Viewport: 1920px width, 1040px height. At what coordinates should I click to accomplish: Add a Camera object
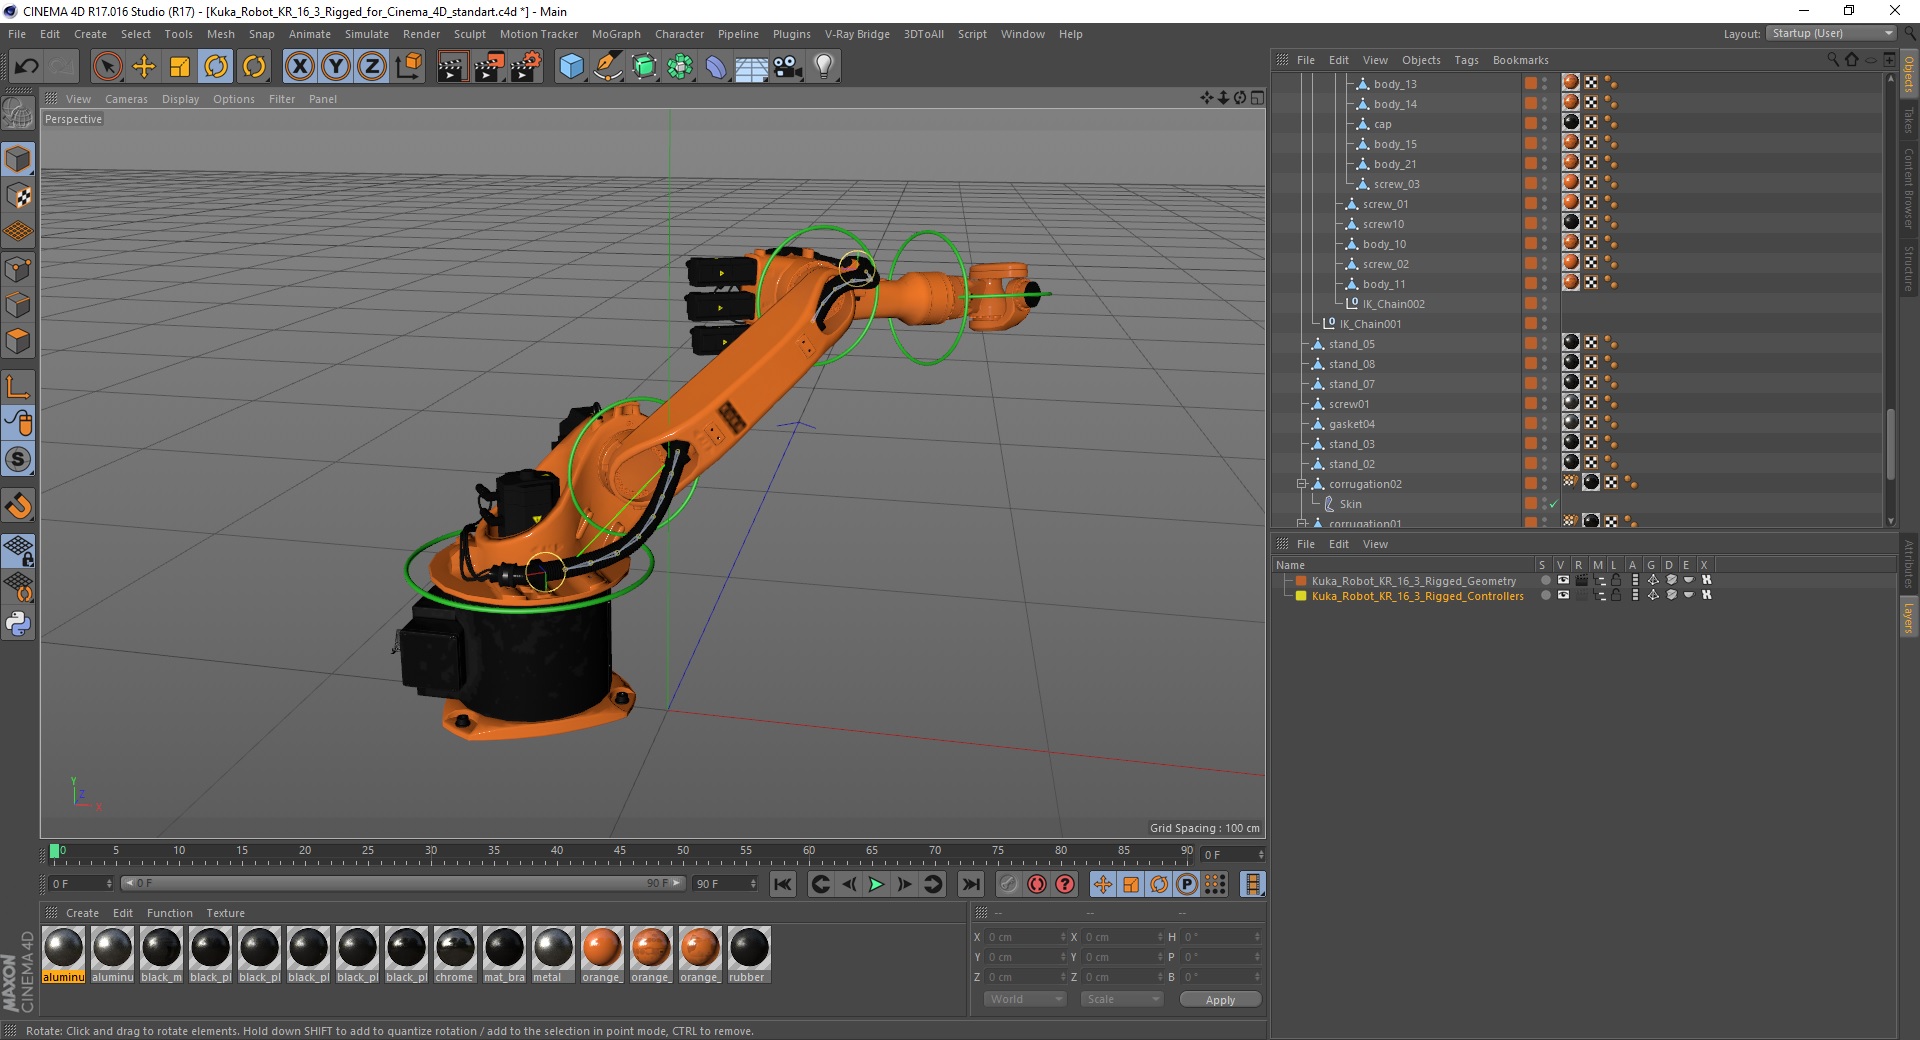click(x=788, y=67)
